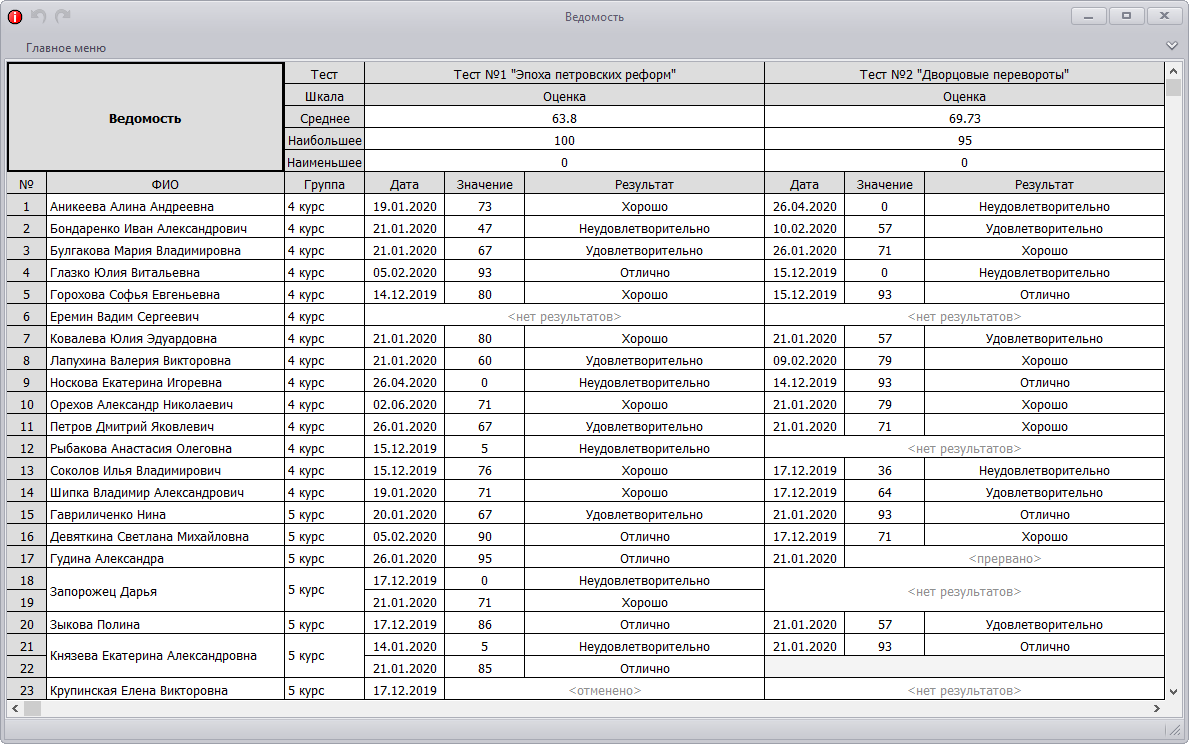Click row number 12

click(27, 447)
